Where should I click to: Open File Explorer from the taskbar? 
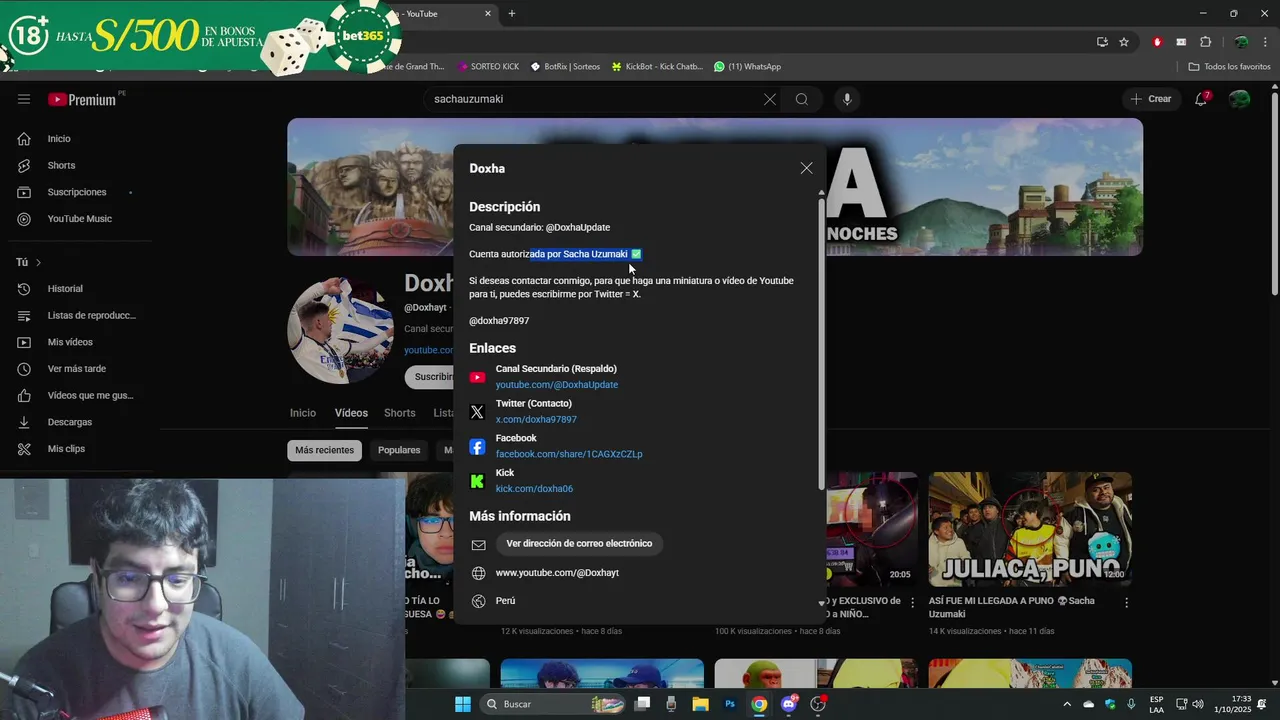click(701, 704)
